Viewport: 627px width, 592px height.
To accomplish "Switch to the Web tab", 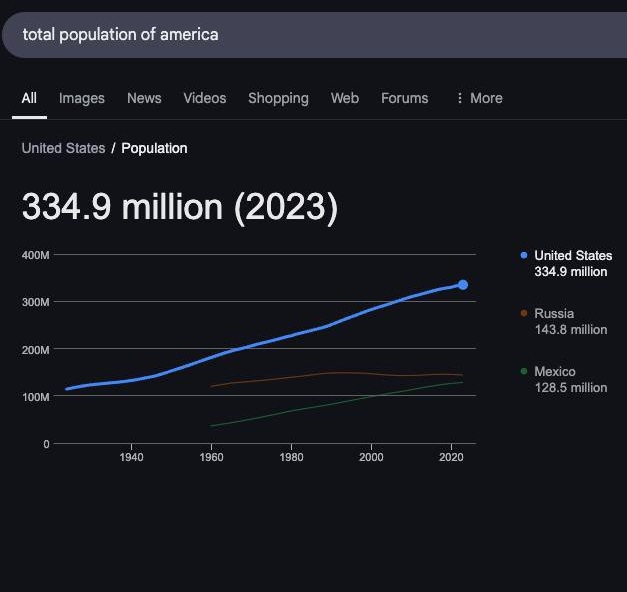I will [344, 98].
